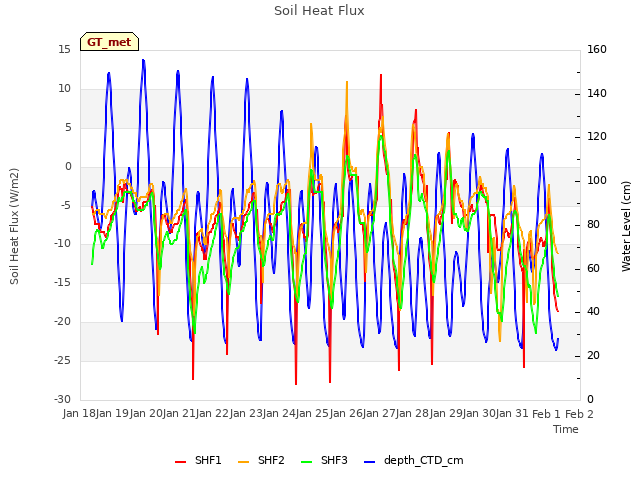The height and width of the screenshot is (480, 640).
Task: Click the green SHF3 legend swatch
Action: (x=306, y=462)
